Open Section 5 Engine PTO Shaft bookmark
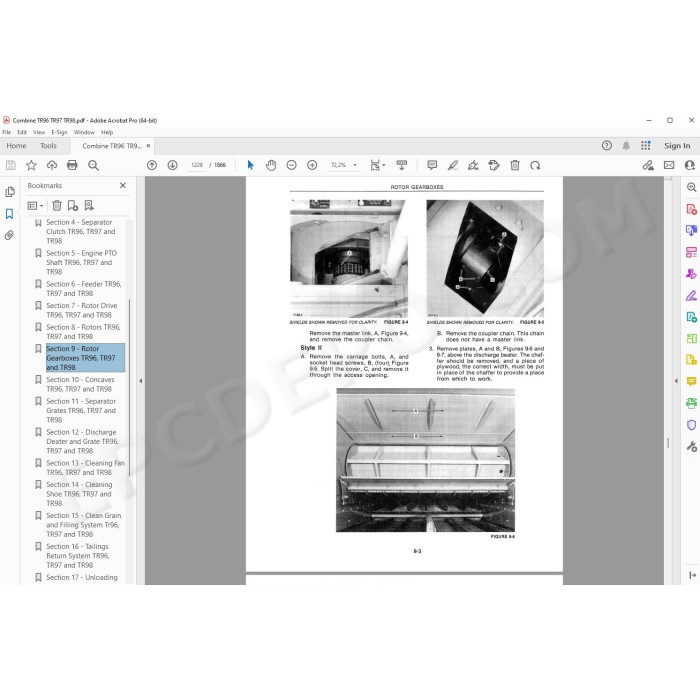This screenshot has height=700, width=700. (x=81, y=262)
